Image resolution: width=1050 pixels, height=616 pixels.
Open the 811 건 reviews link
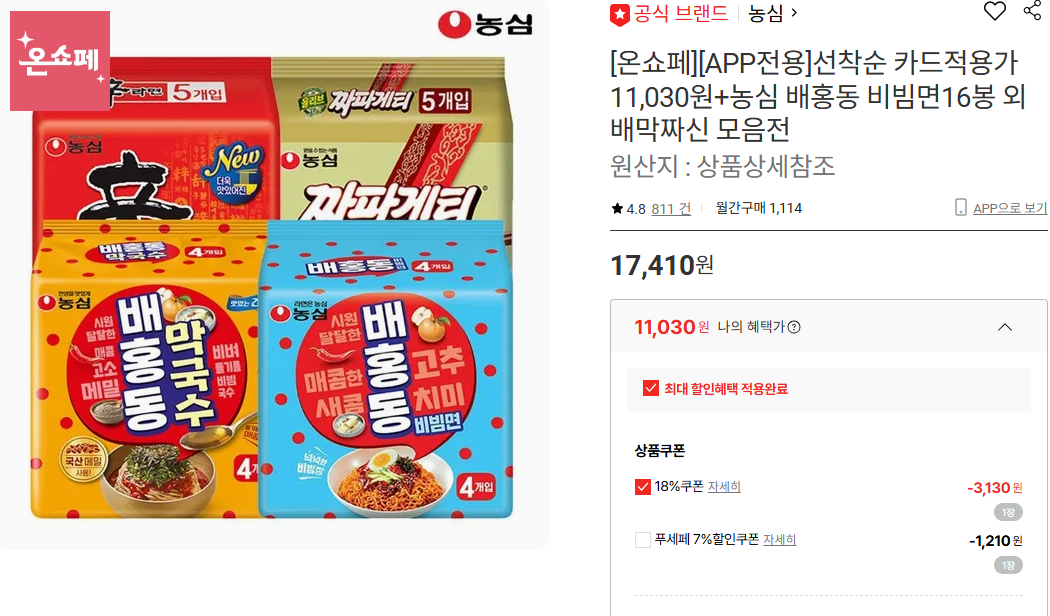coord(671,209)
